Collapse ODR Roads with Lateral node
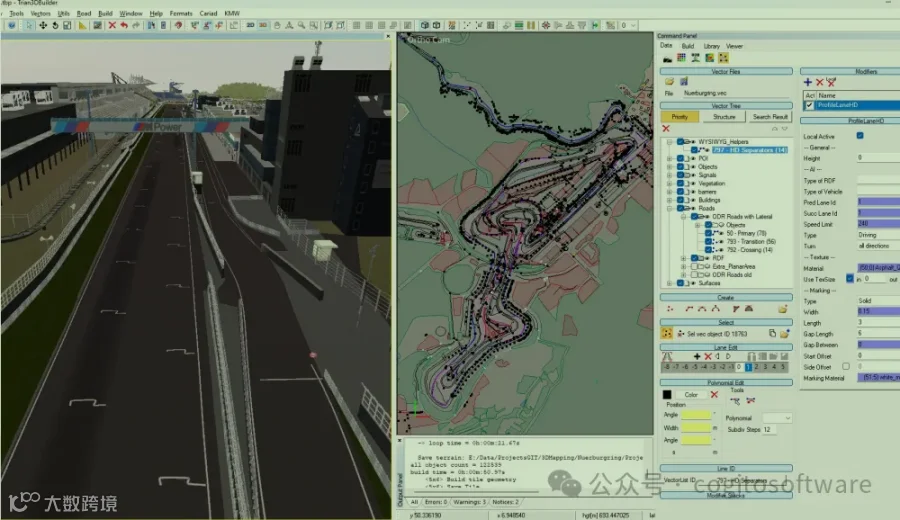 click(683, 217)
